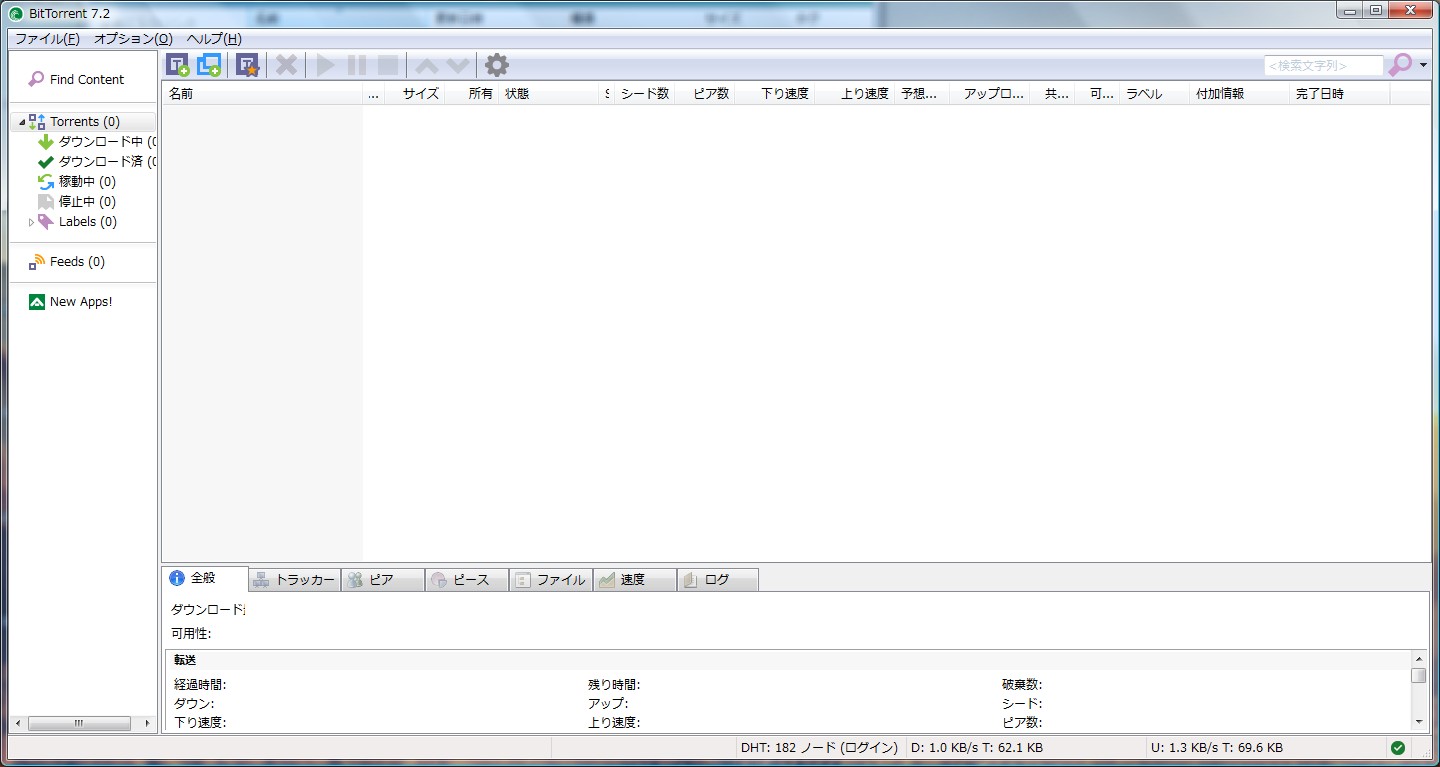Click the Create New Torrent toolbar icon
Screen dimensions: 1440x767
tap(247, 65)
